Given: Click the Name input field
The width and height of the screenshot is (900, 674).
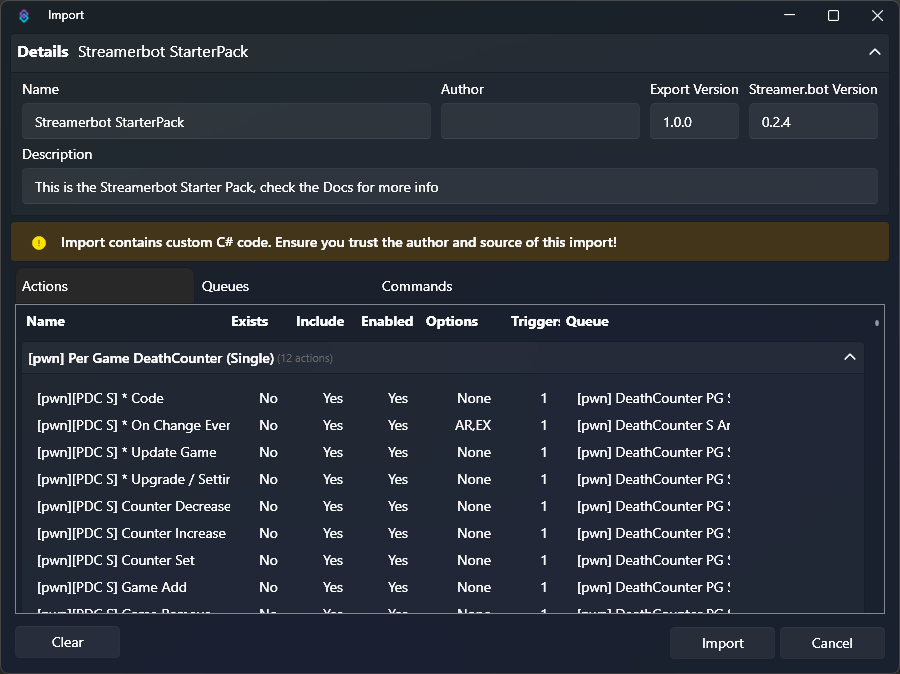Looking at the screenshot, I should [x=226, y=122].
